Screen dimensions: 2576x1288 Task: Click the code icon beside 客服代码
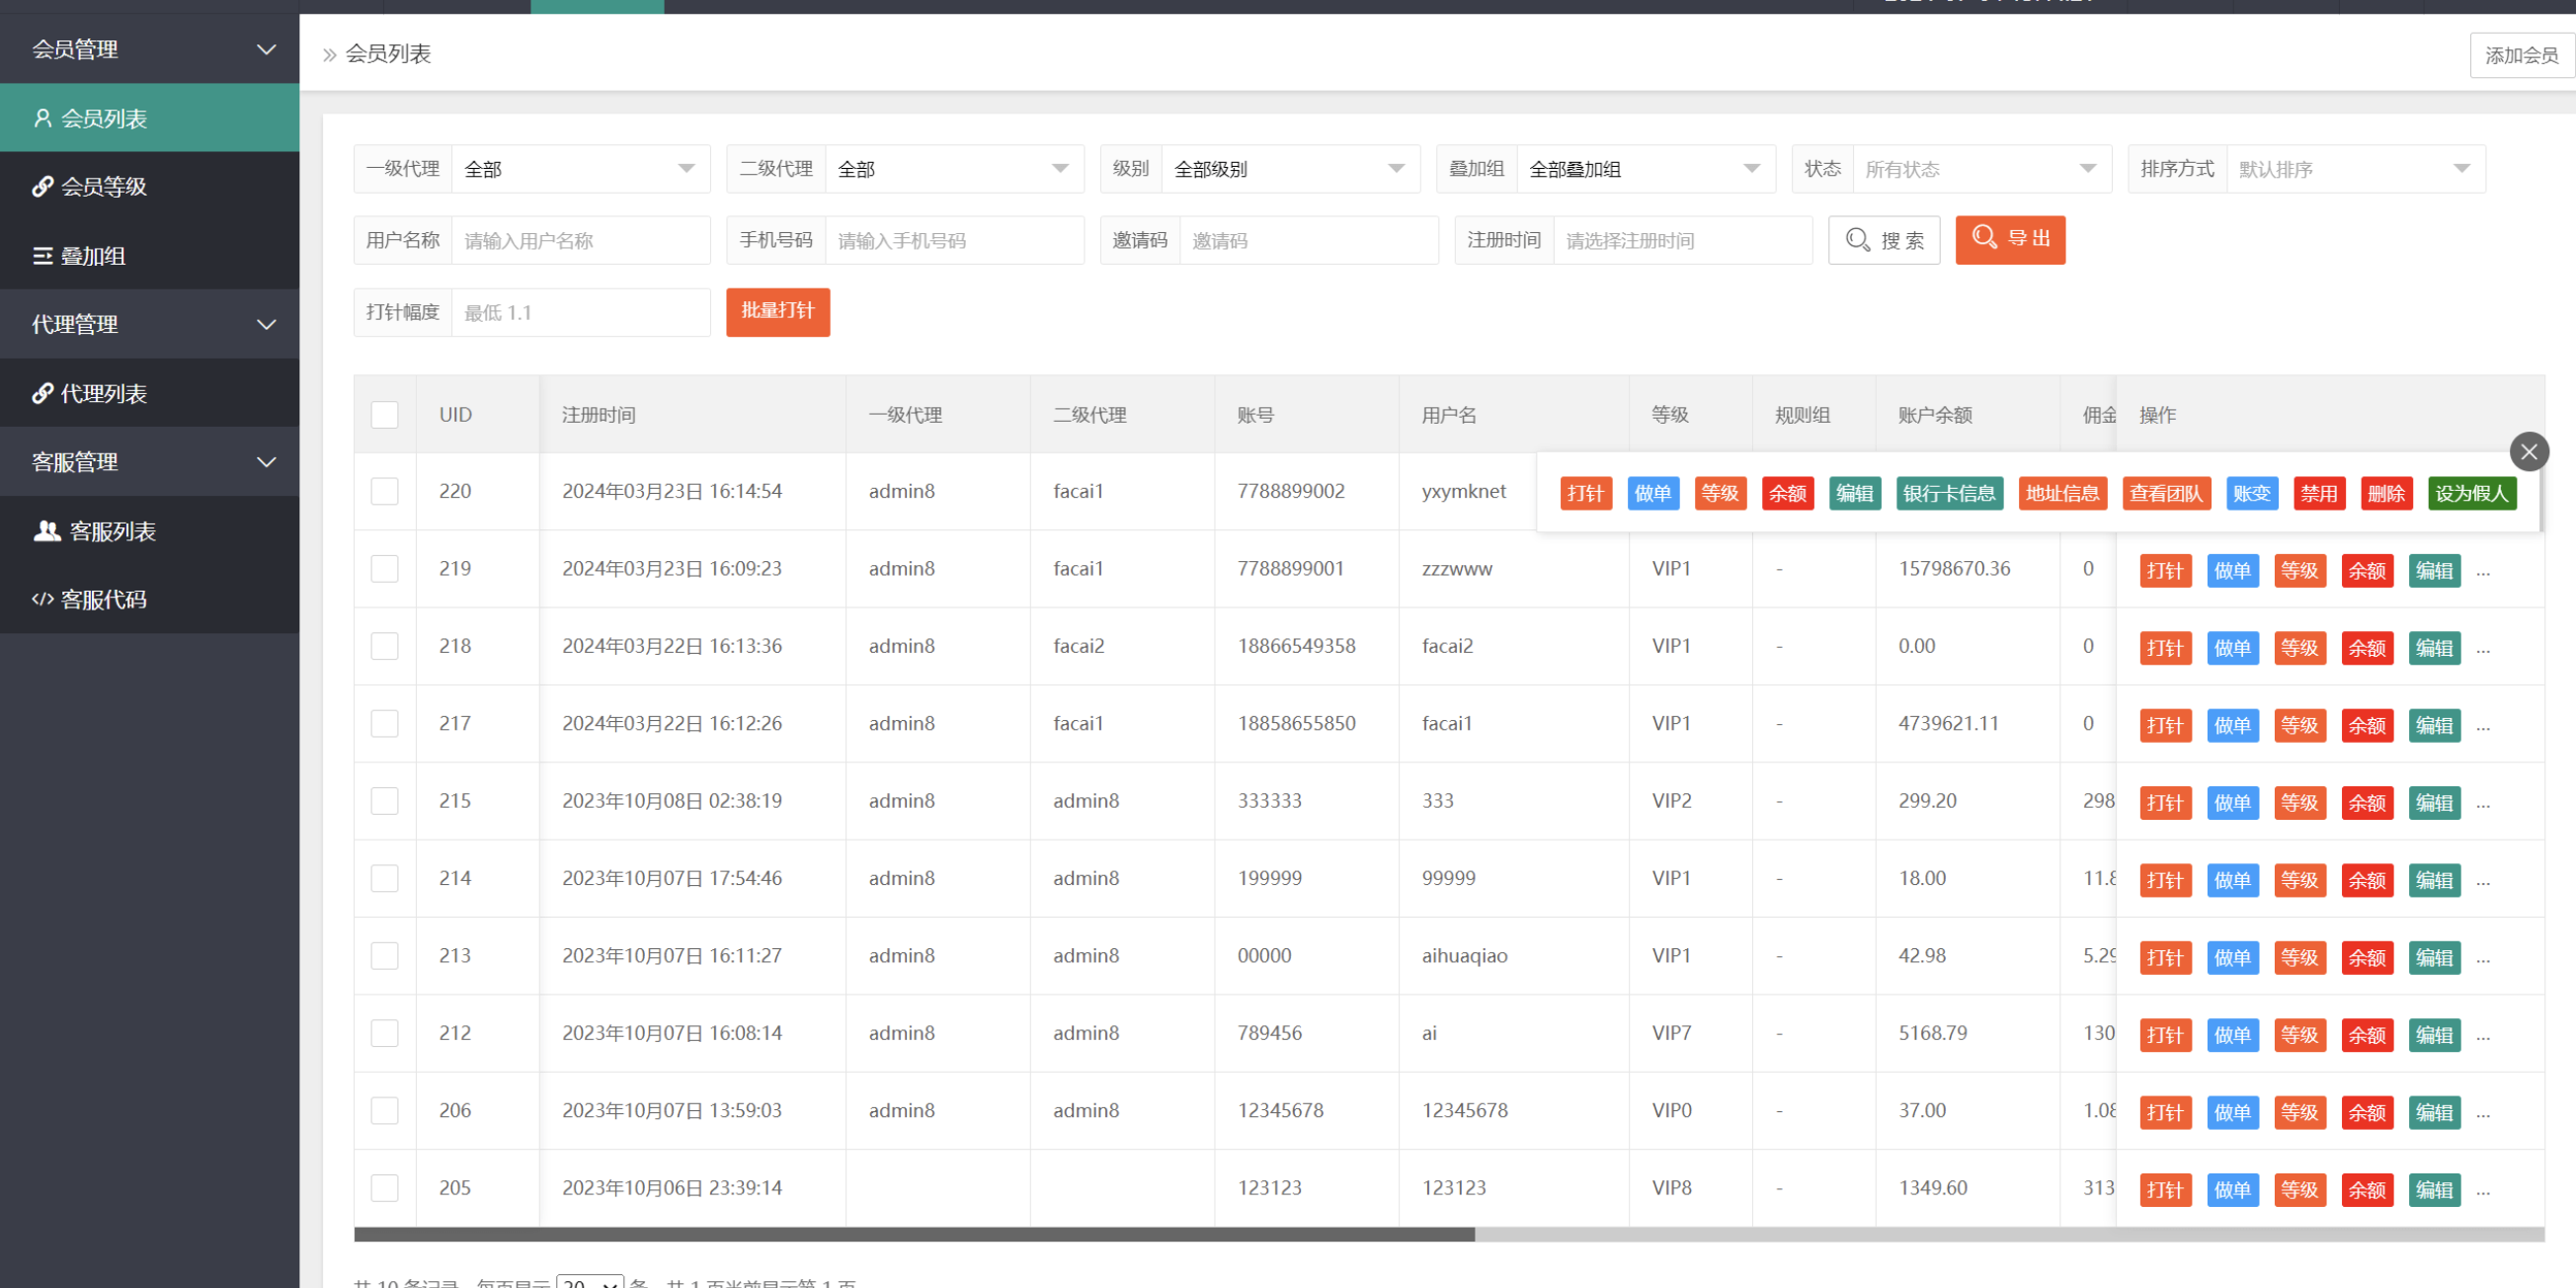coord(42,600)
